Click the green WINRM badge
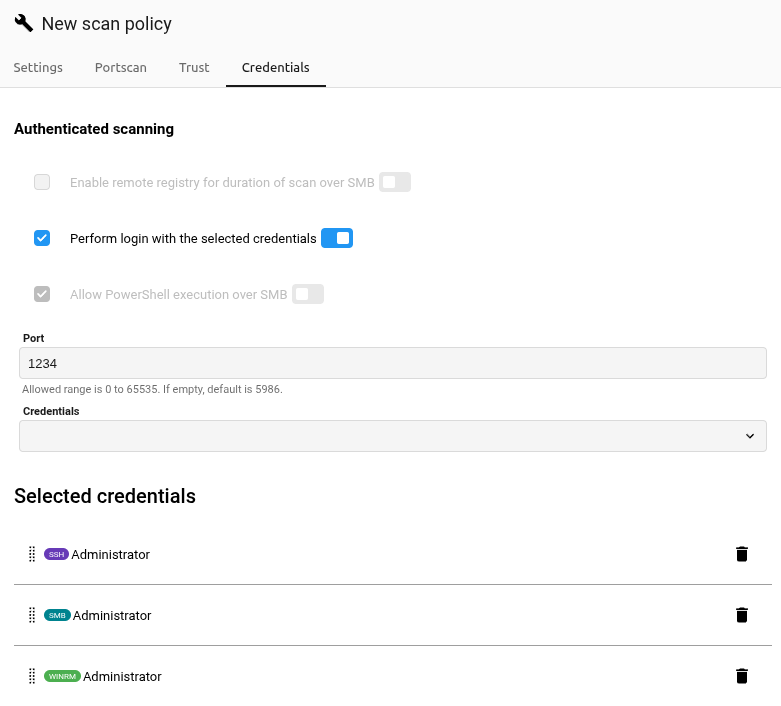Image resolution: width=781 pixels, height=706 pixels. tap(62, 677)
